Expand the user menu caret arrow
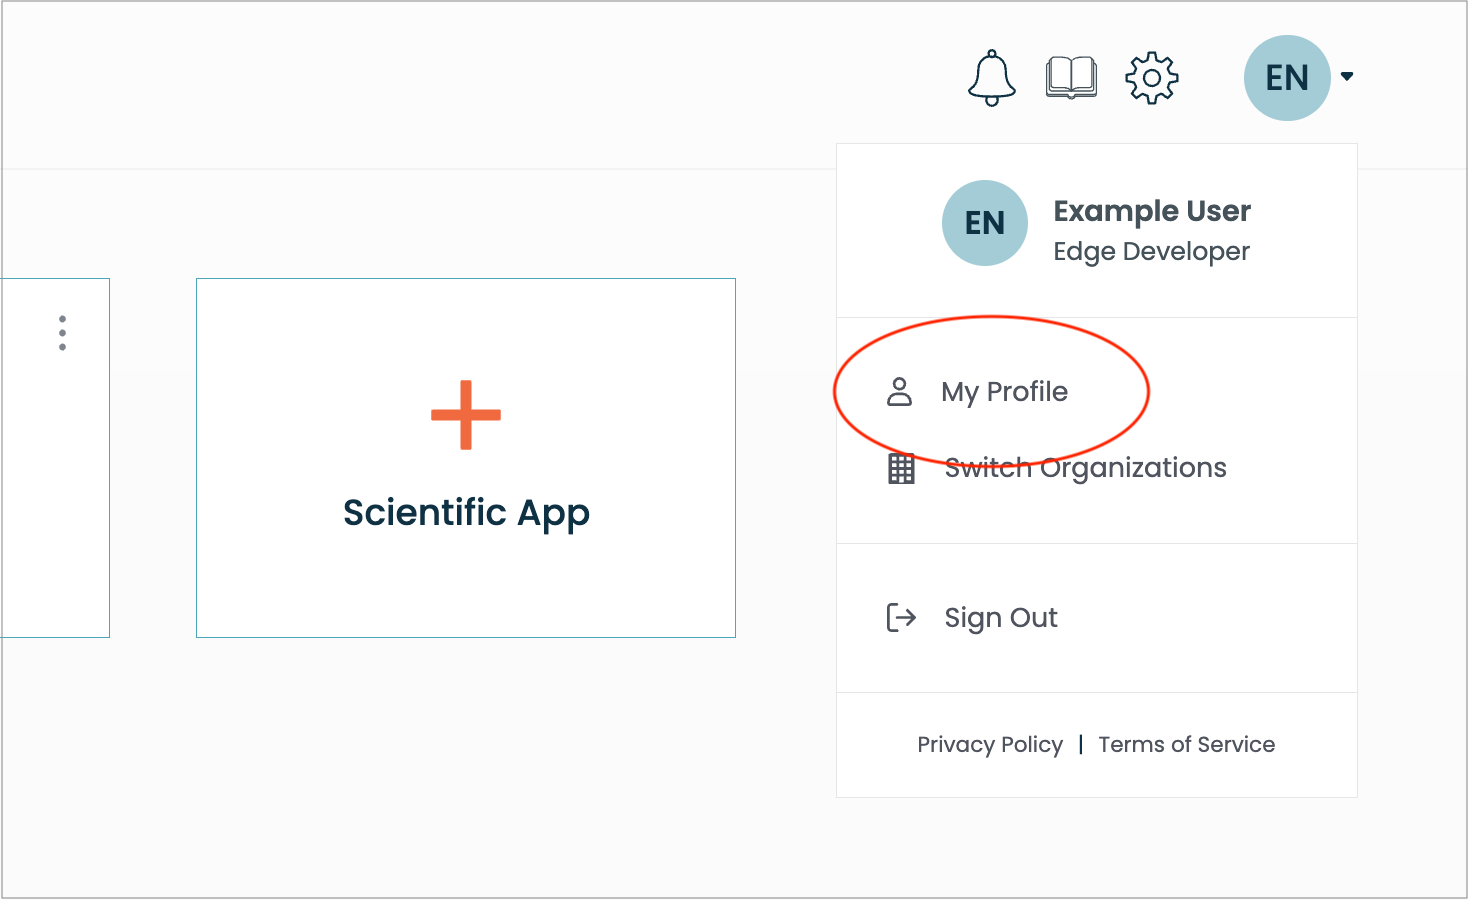The width and height of the screenshot is (1468, 900). point(1347,76)
